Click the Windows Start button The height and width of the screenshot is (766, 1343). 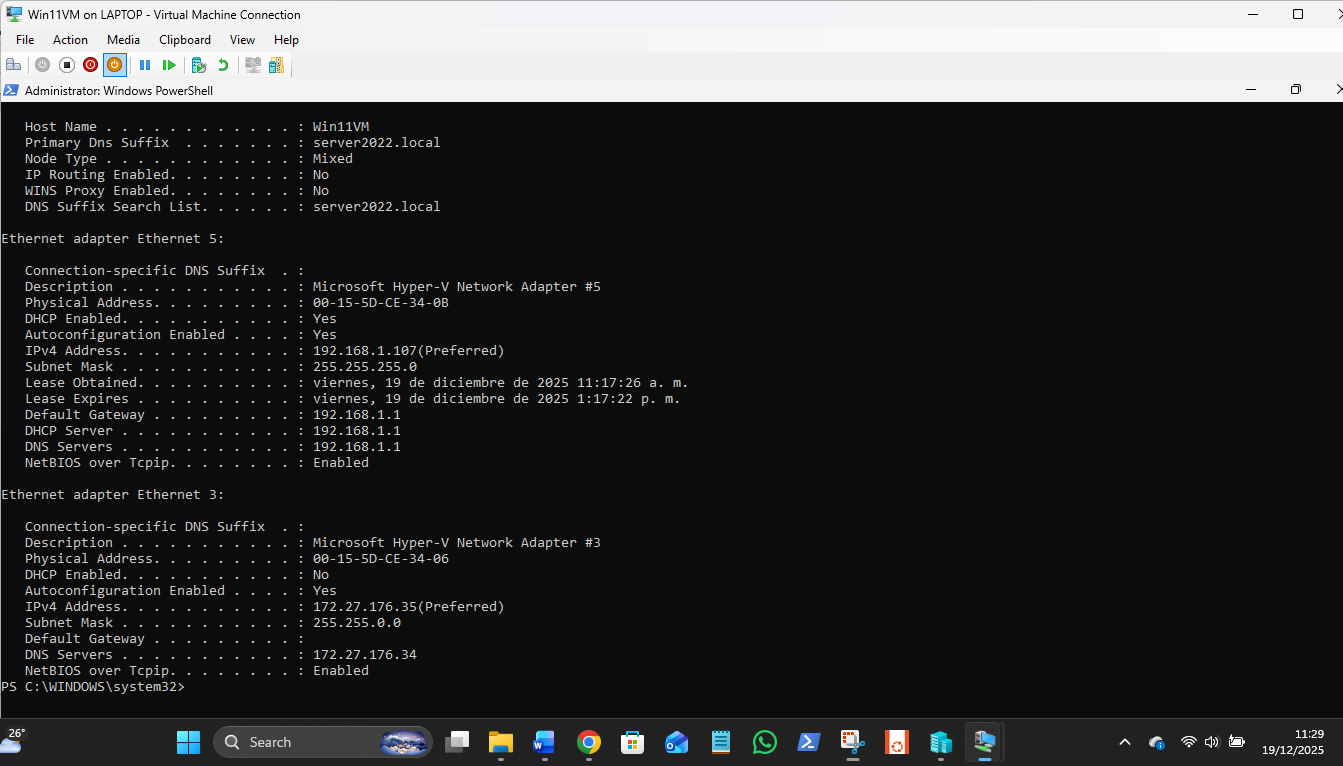coord(188,742)
